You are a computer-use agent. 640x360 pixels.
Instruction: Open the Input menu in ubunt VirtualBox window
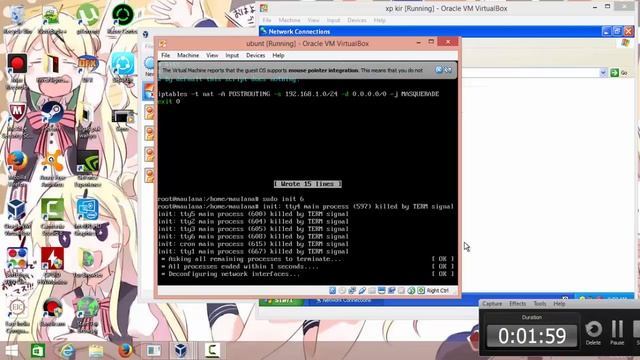point(232,56)
